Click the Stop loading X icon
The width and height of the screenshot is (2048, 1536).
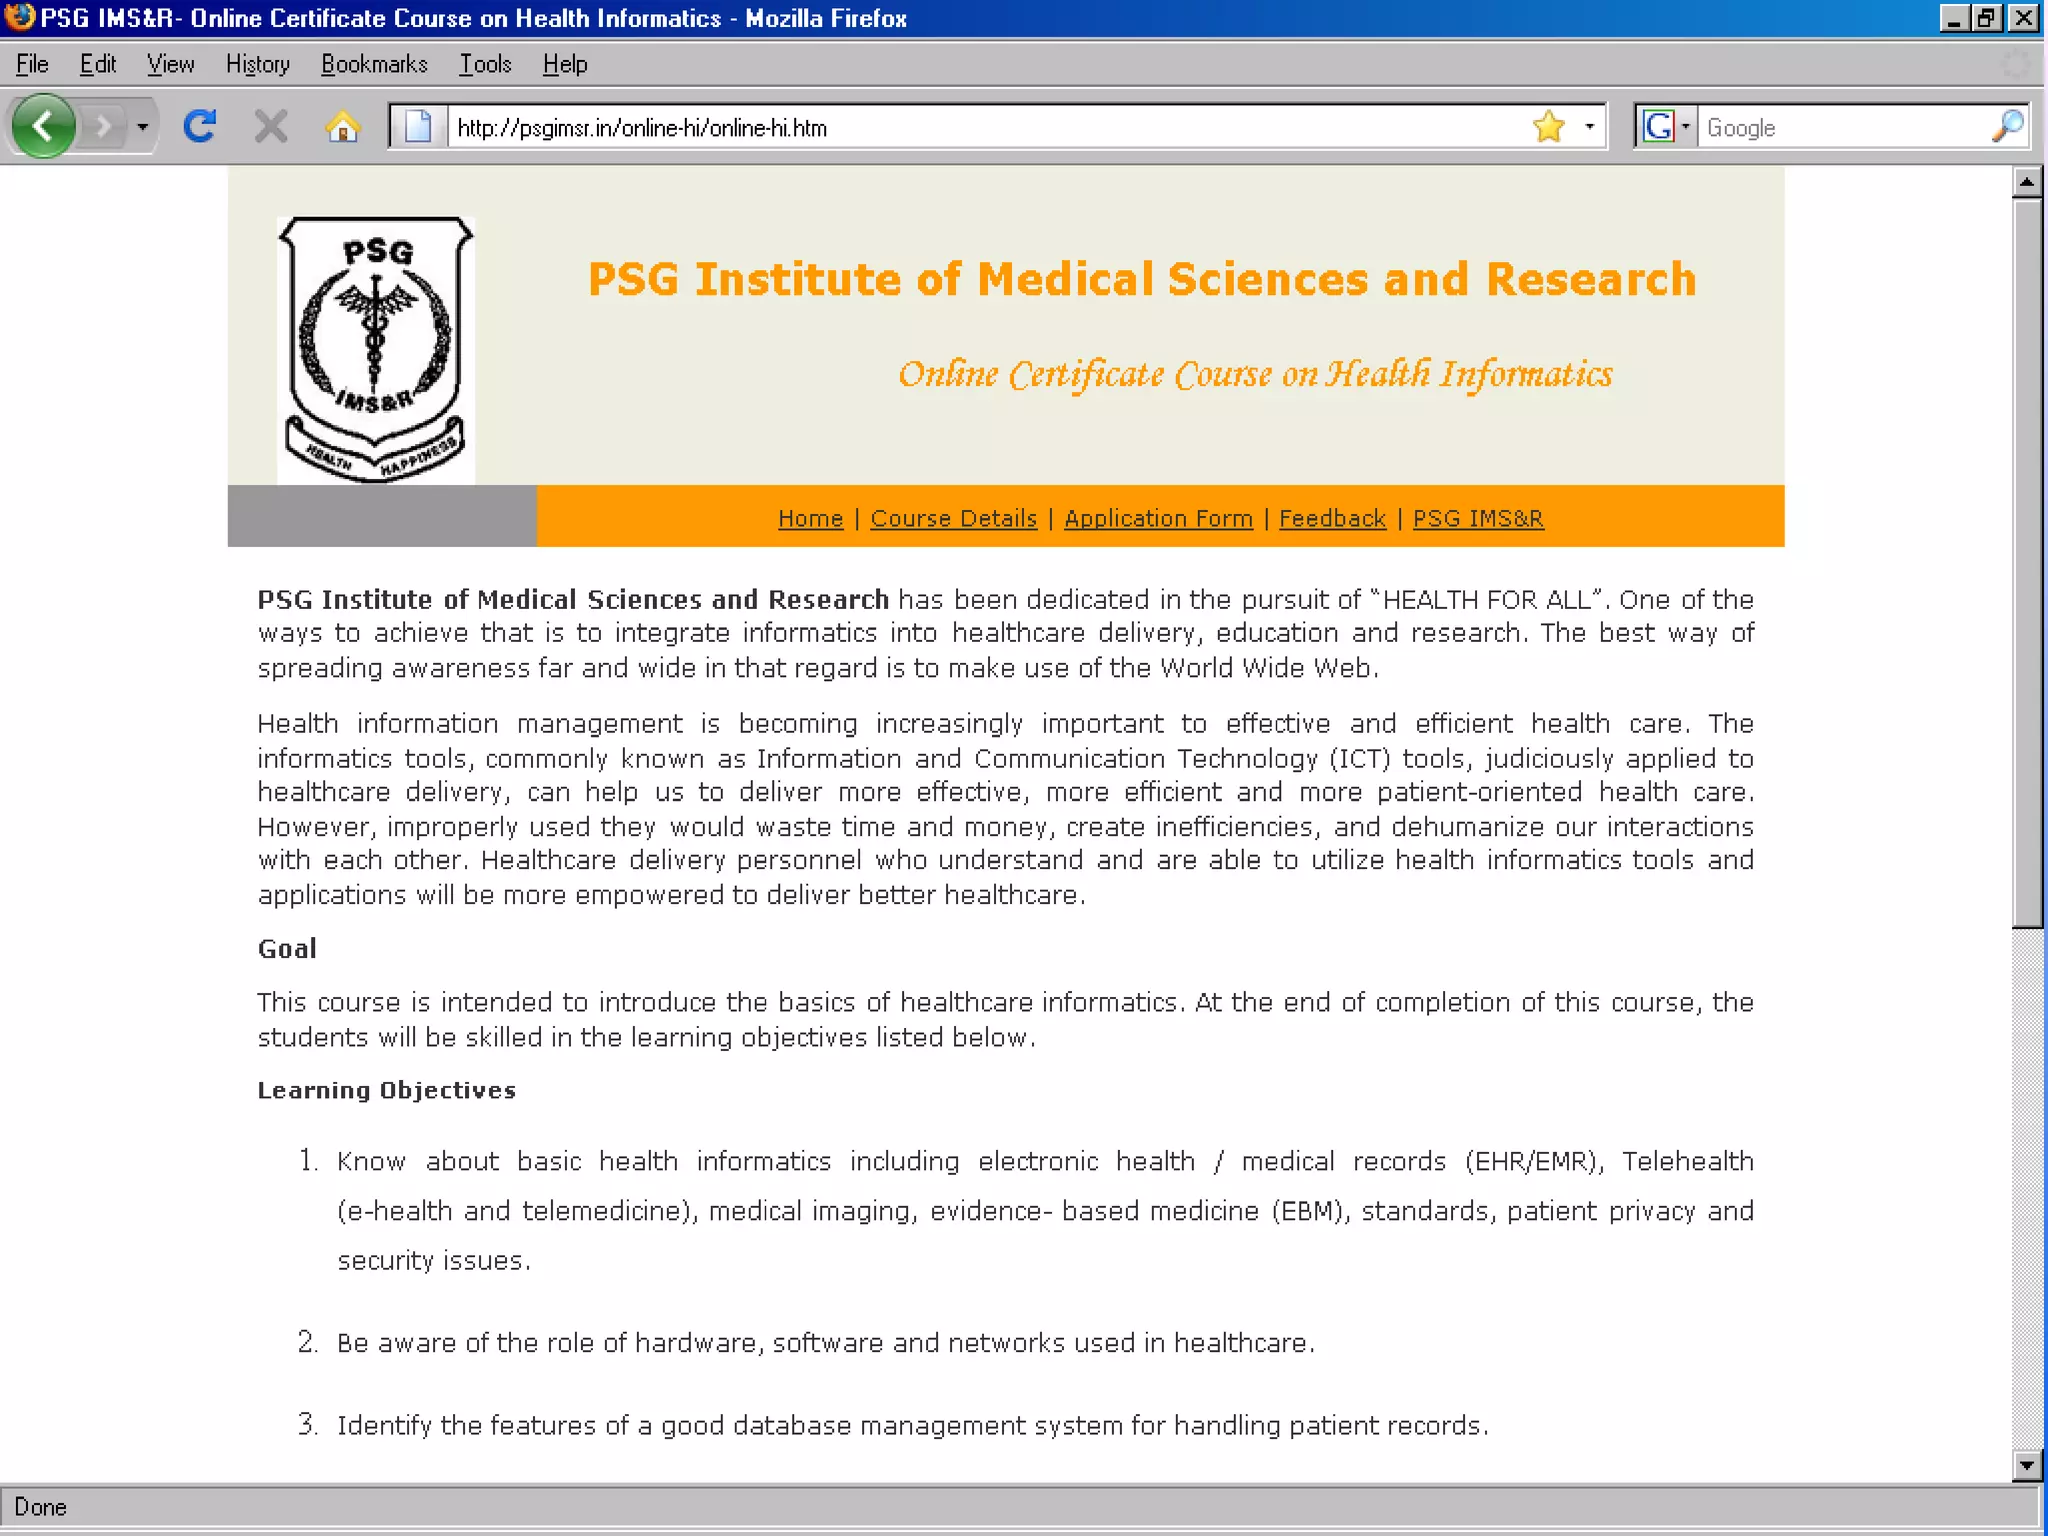tap(271, 127)
